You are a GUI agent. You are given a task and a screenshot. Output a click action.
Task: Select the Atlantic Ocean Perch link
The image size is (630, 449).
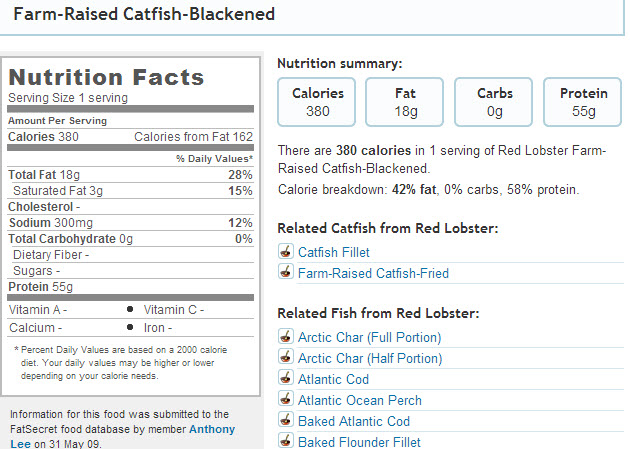coord(360,400)
